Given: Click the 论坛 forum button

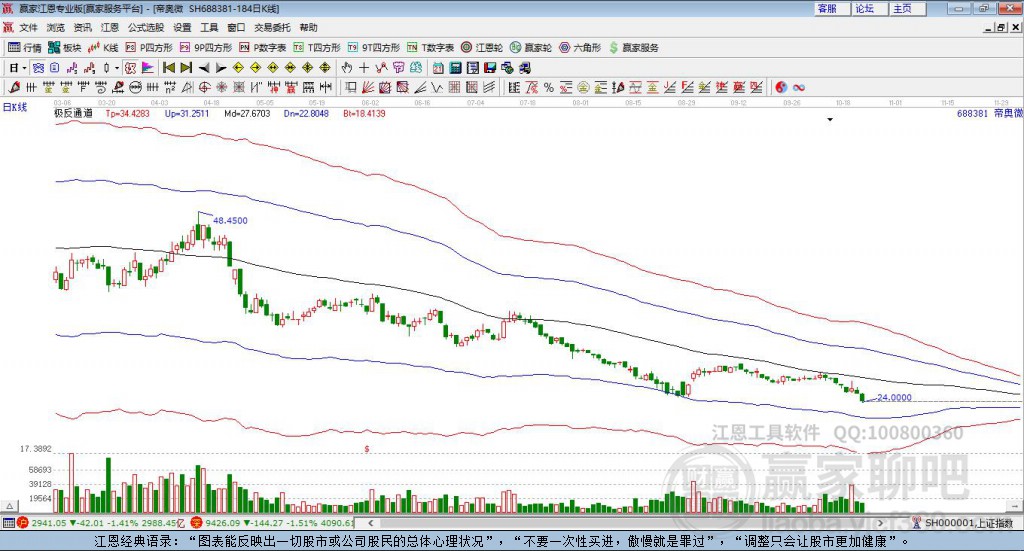Looking at the screenshot, I should pos(870,8).
